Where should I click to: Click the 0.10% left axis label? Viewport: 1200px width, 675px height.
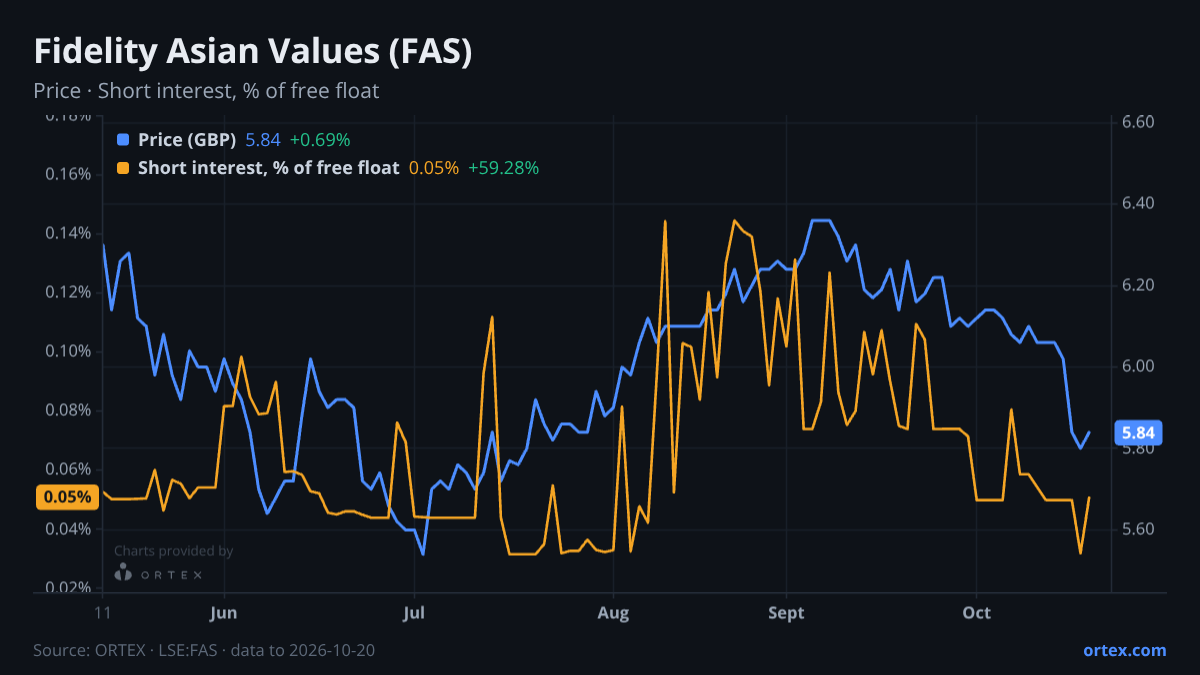click(68, 351)
